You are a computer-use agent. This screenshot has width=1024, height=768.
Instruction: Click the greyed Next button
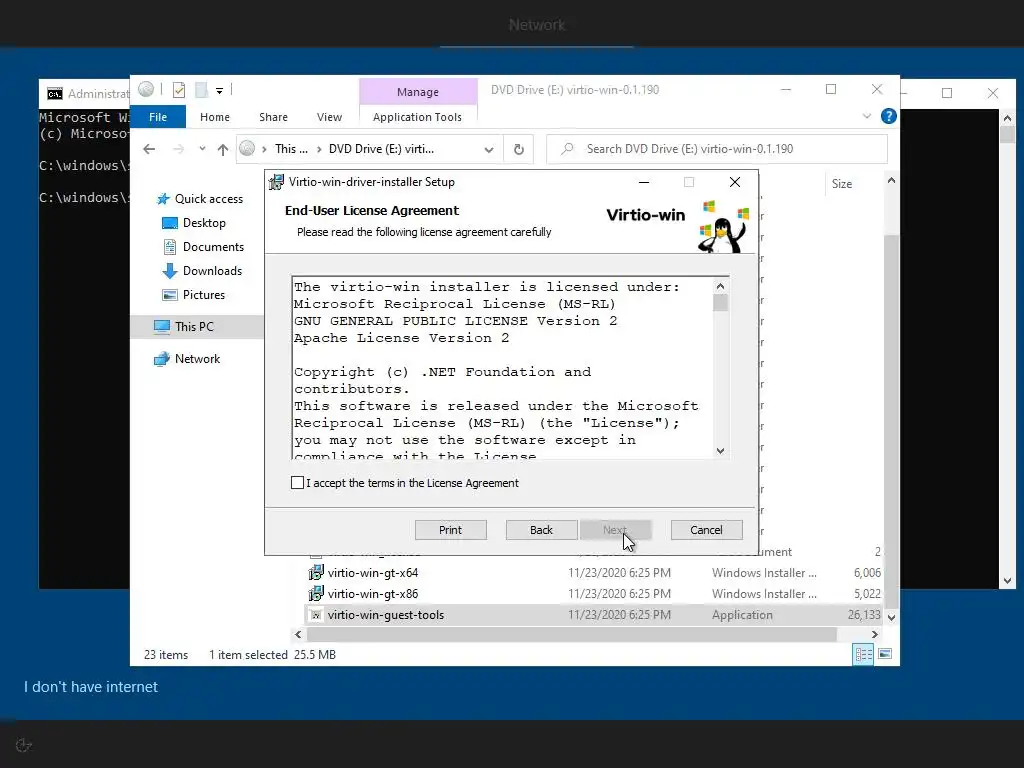(x=615, y=530)
